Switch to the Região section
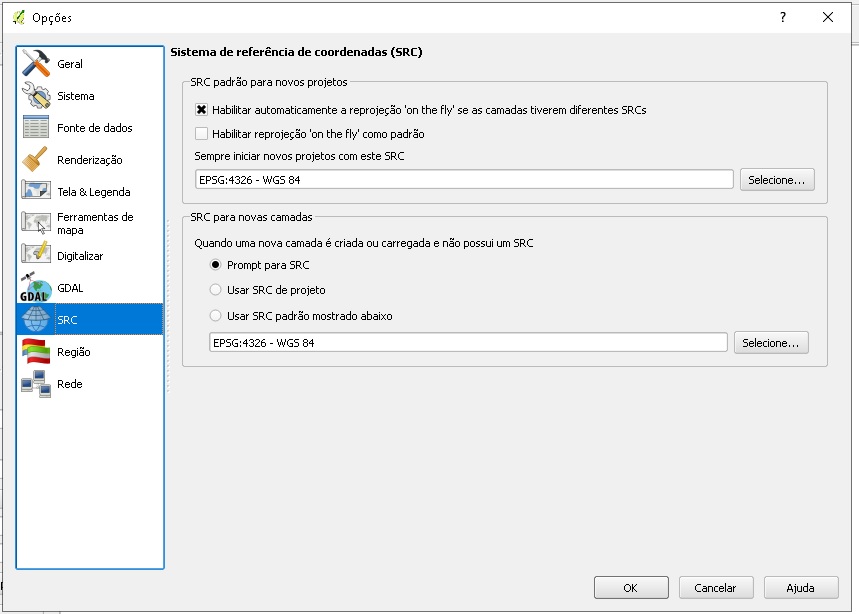Image resolution: width=859 pixels, height=614 pixels. click(74, 352)
